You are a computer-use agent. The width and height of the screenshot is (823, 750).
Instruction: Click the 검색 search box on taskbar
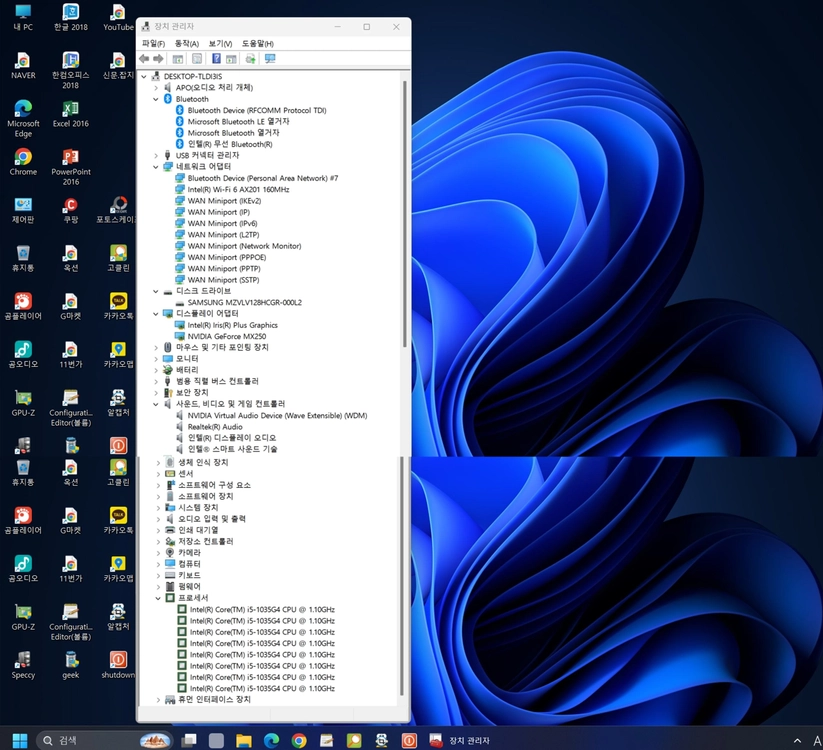click(104, 741)
